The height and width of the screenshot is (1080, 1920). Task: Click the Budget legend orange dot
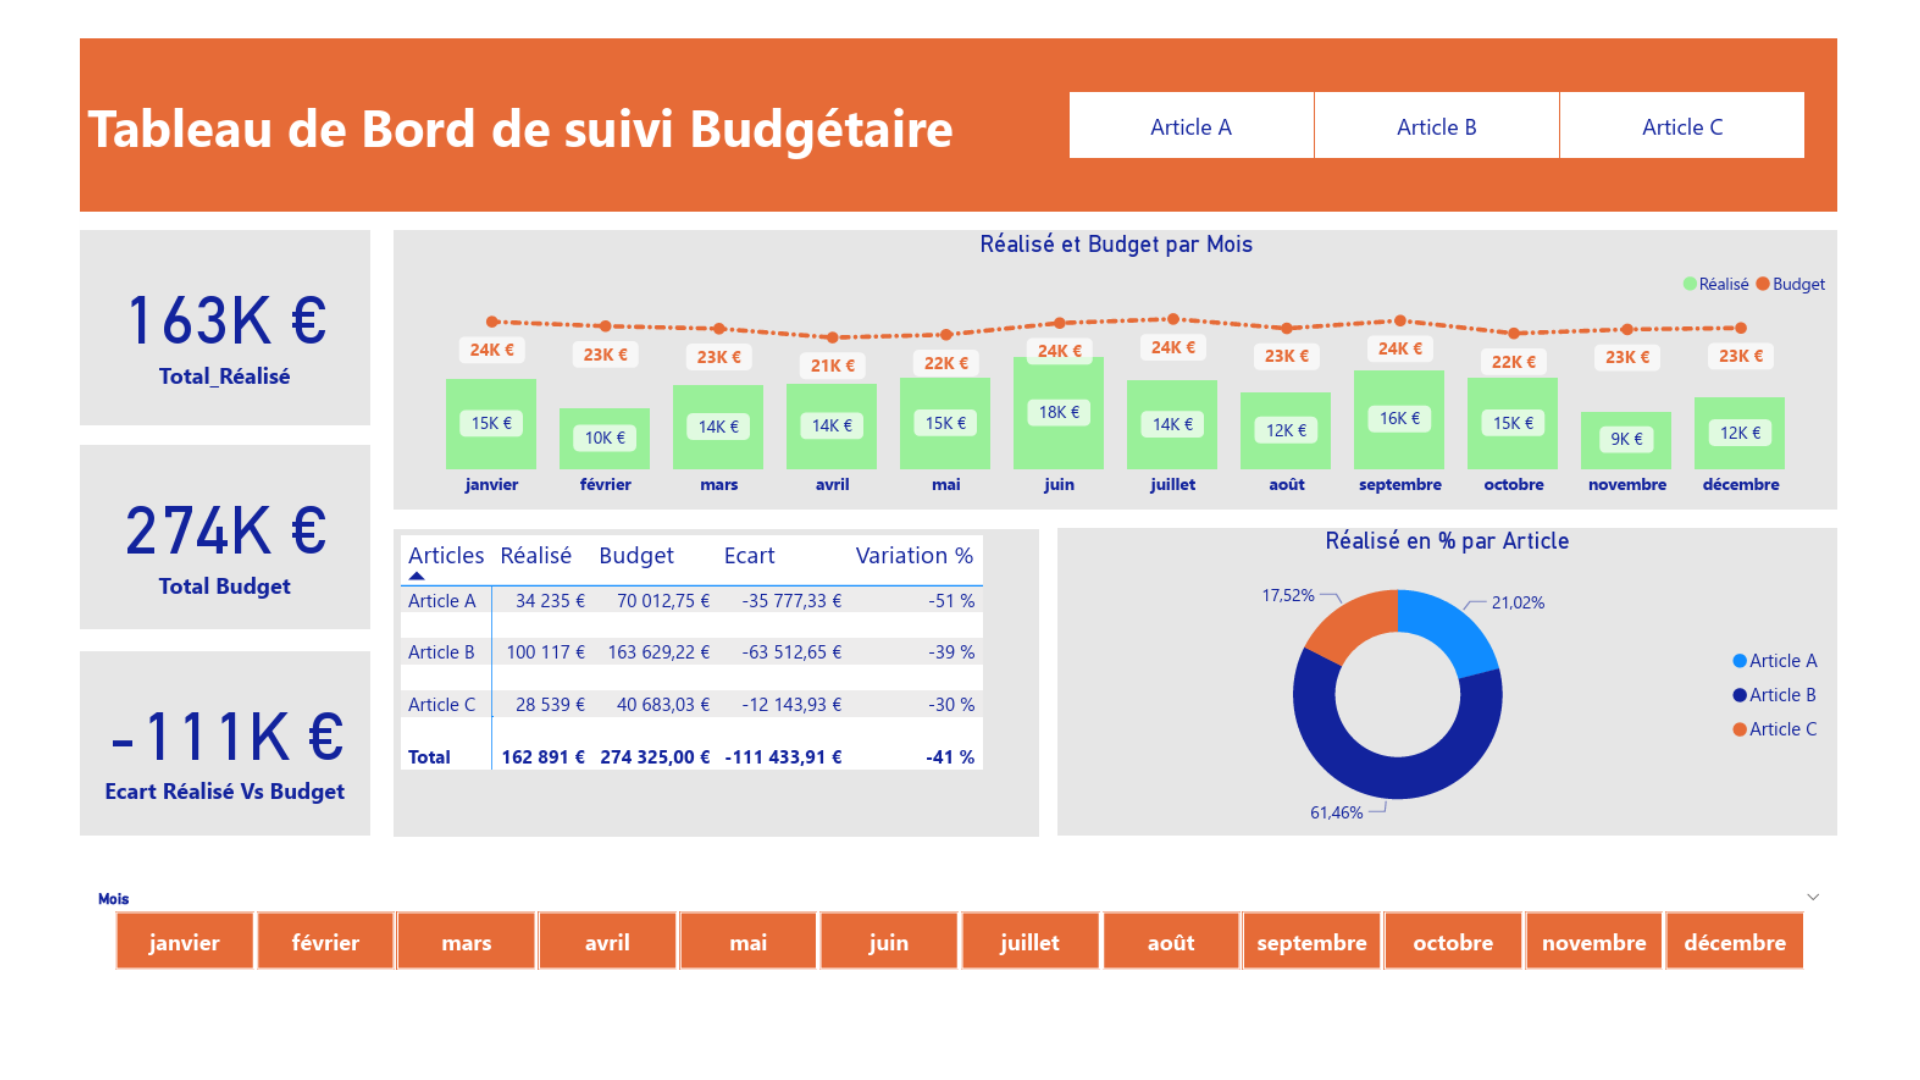[x=1763, y=284]
